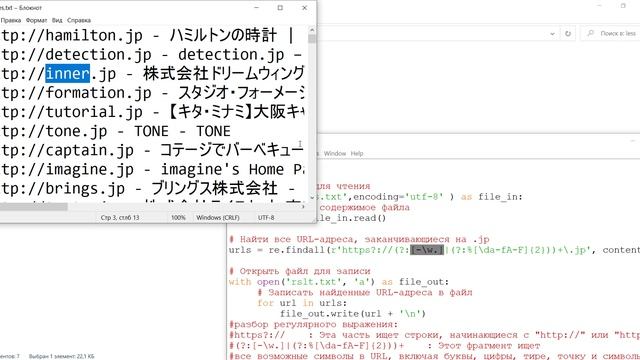Click comment '#разбор регулярного выражения:'
Viewport: 640px width, 360px height.
[x=313, y=324]
